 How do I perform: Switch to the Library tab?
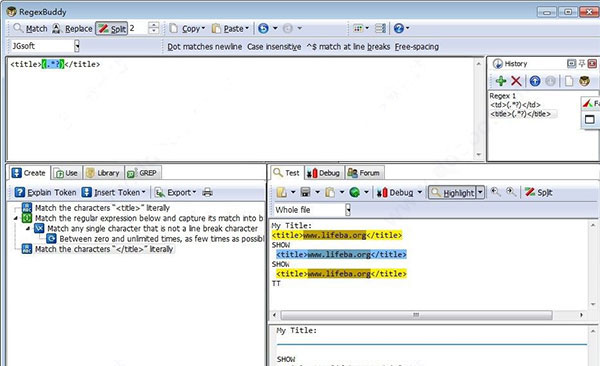103,173
